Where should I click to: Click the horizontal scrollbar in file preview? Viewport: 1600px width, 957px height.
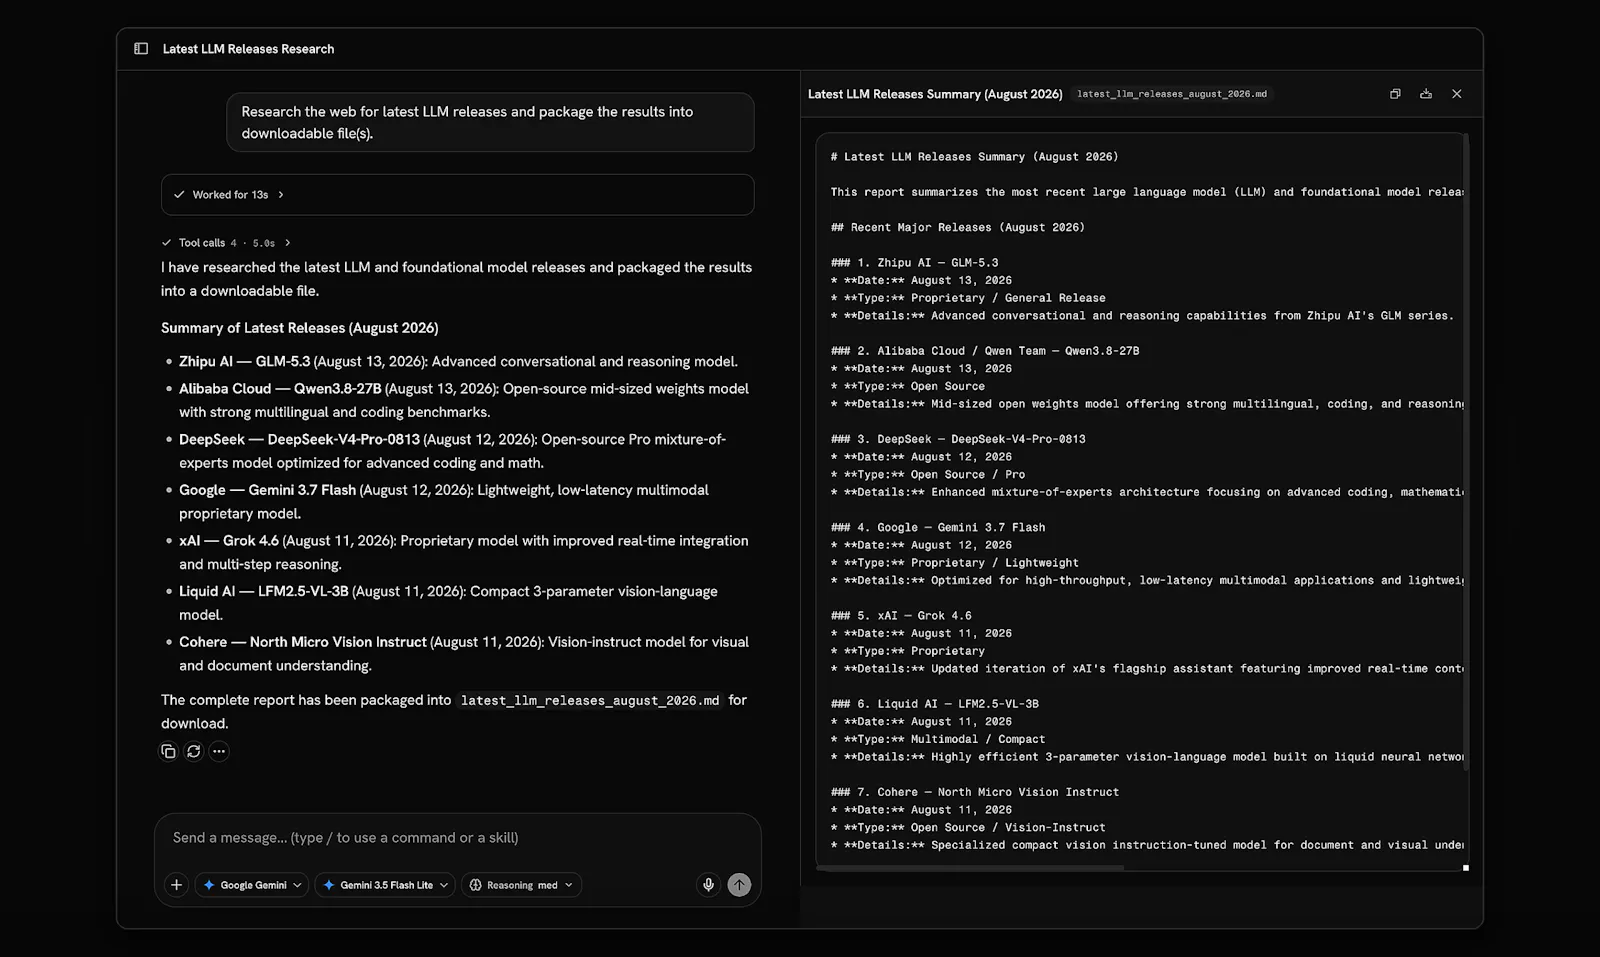tap(970, 868)
